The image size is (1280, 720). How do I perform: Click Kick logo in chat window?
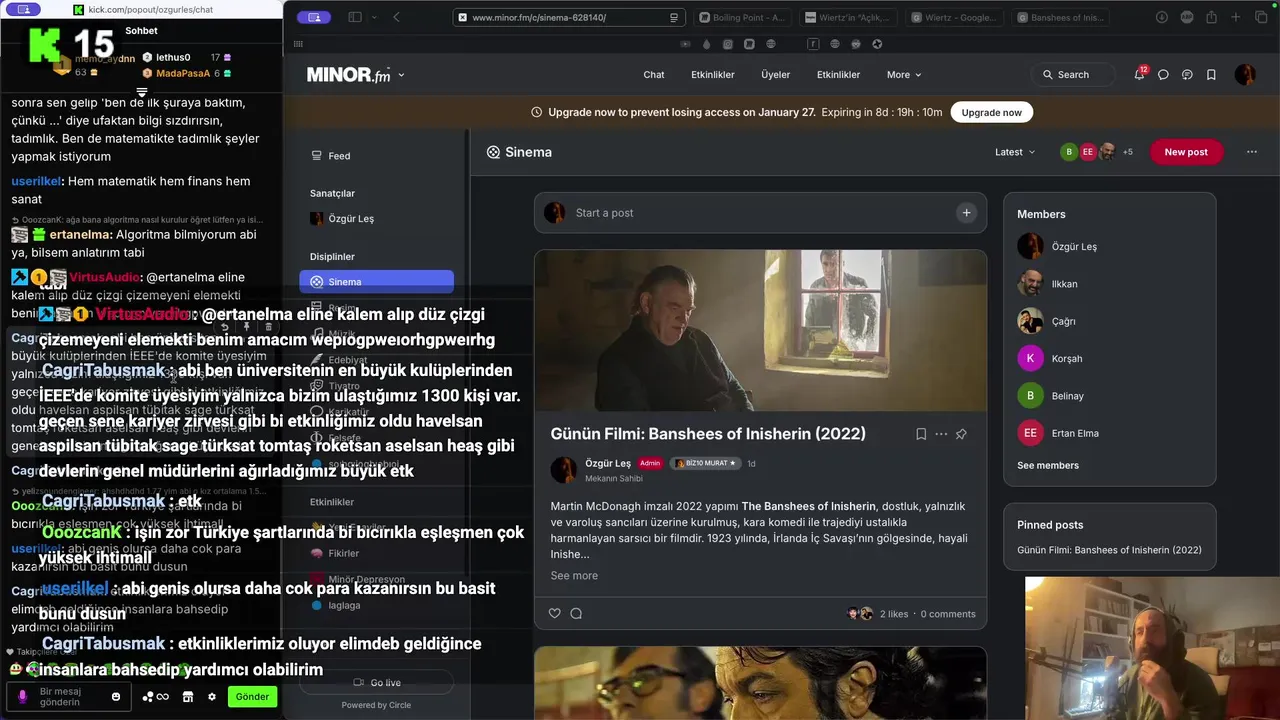(x=44, y=45)
